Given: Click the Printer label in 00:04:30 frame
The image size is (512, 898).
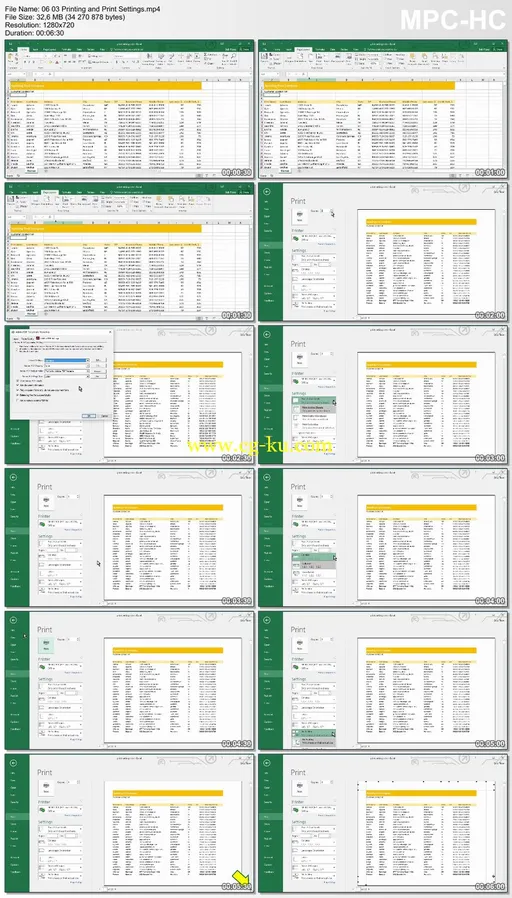Looking at the screenshot, I should (44, 659).
